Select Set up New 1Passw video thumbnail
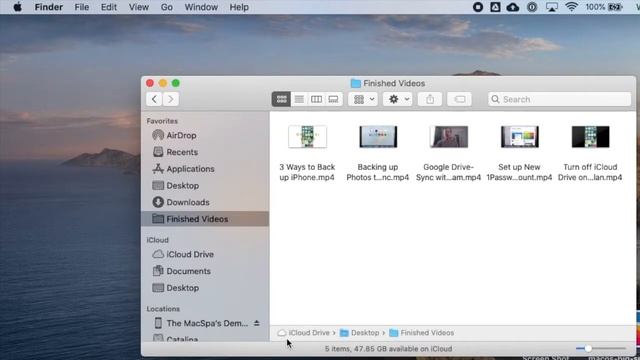 point(520,136)
